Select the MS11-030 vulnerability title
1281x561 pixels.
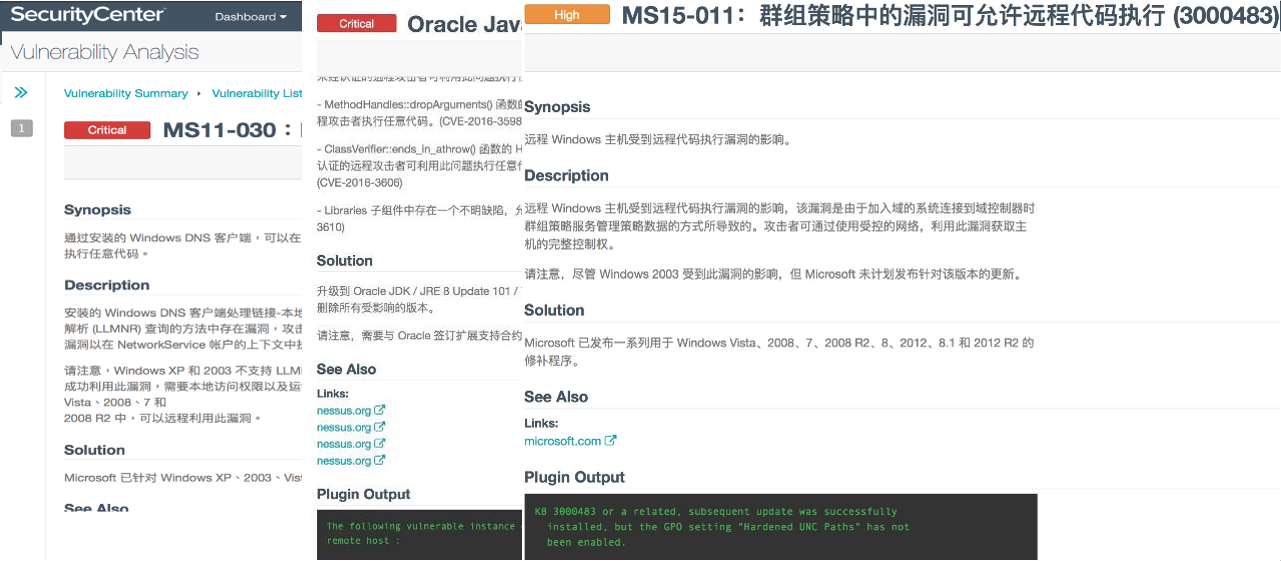pos(232,130)
